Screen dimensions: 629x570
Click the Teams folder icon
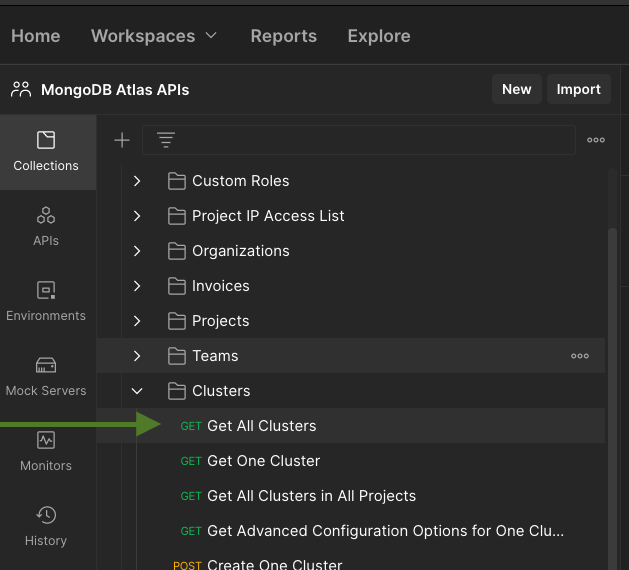pyautogui.click(x=177, y=356)
